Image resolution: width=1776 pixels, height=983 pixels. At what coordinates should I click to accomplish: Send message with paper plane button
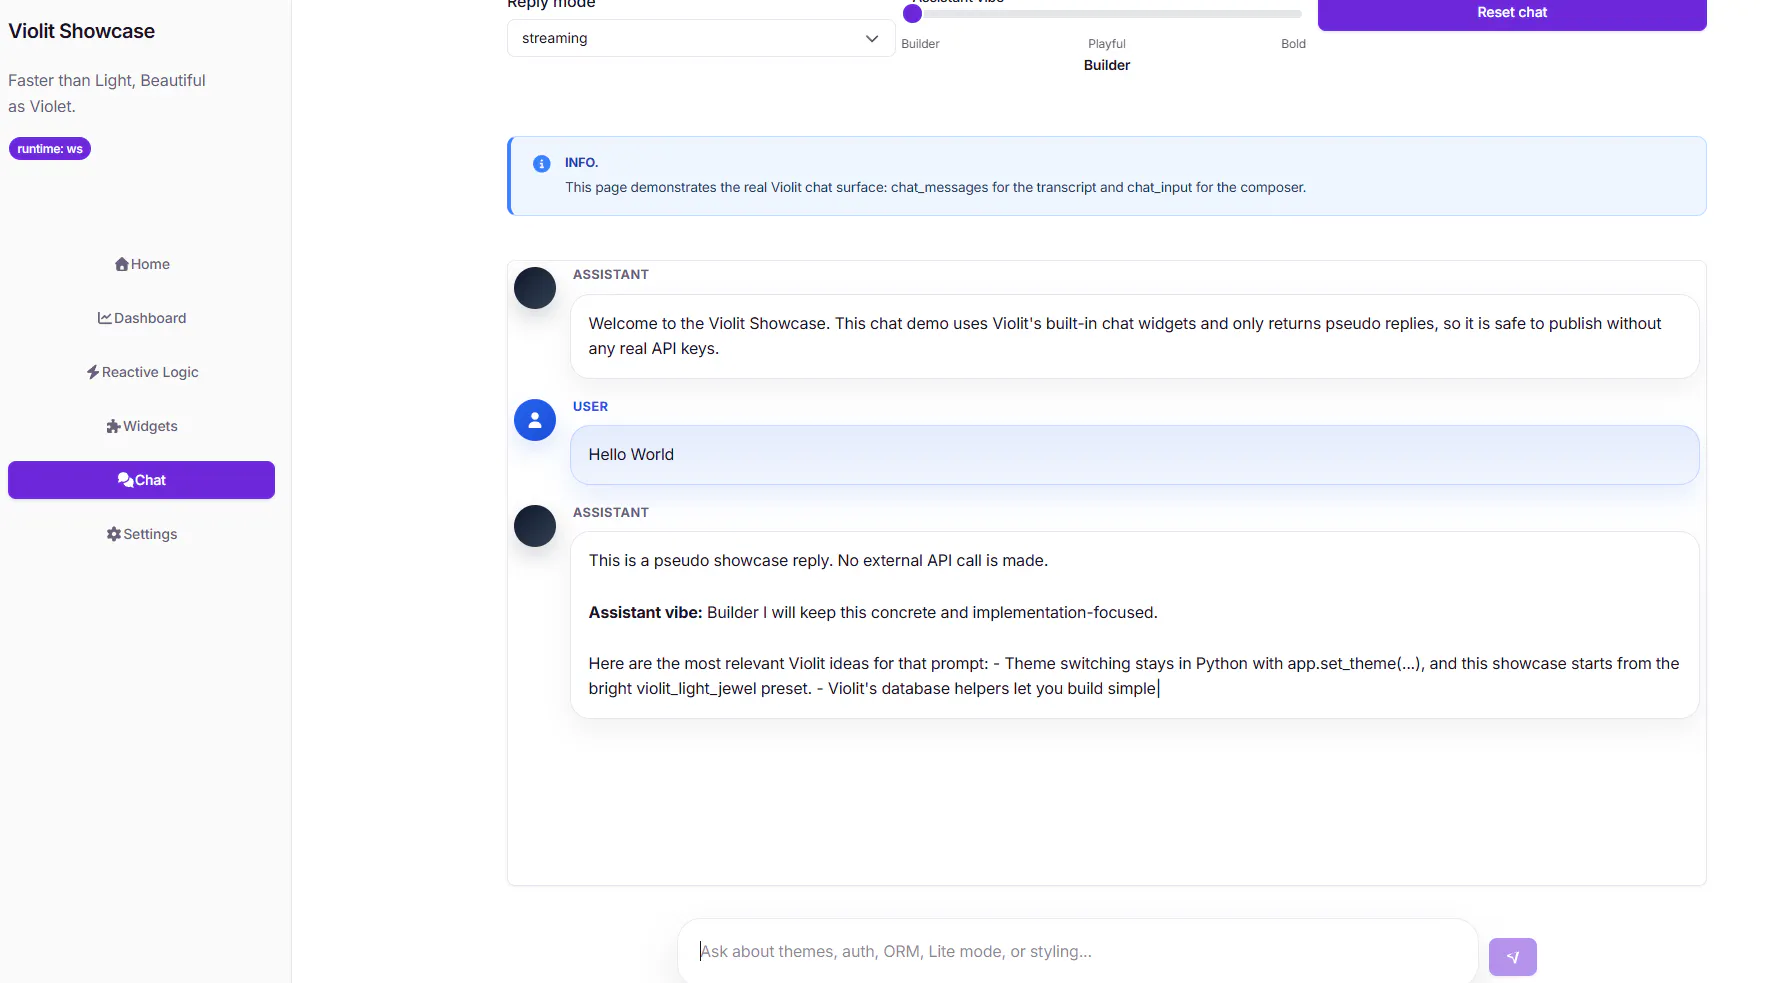point(1513,957)
